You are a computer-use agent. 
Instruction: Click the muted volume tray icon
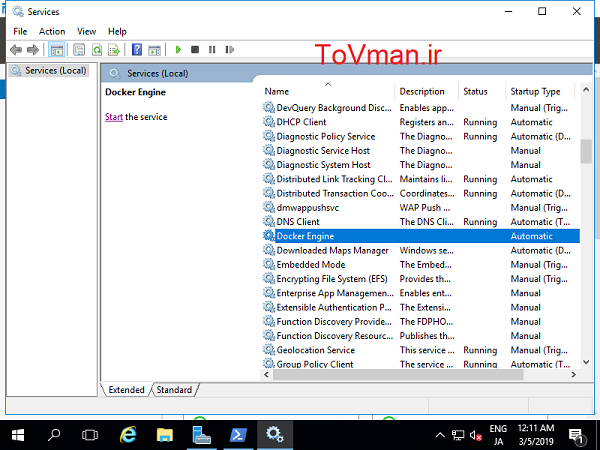[475, 435]
